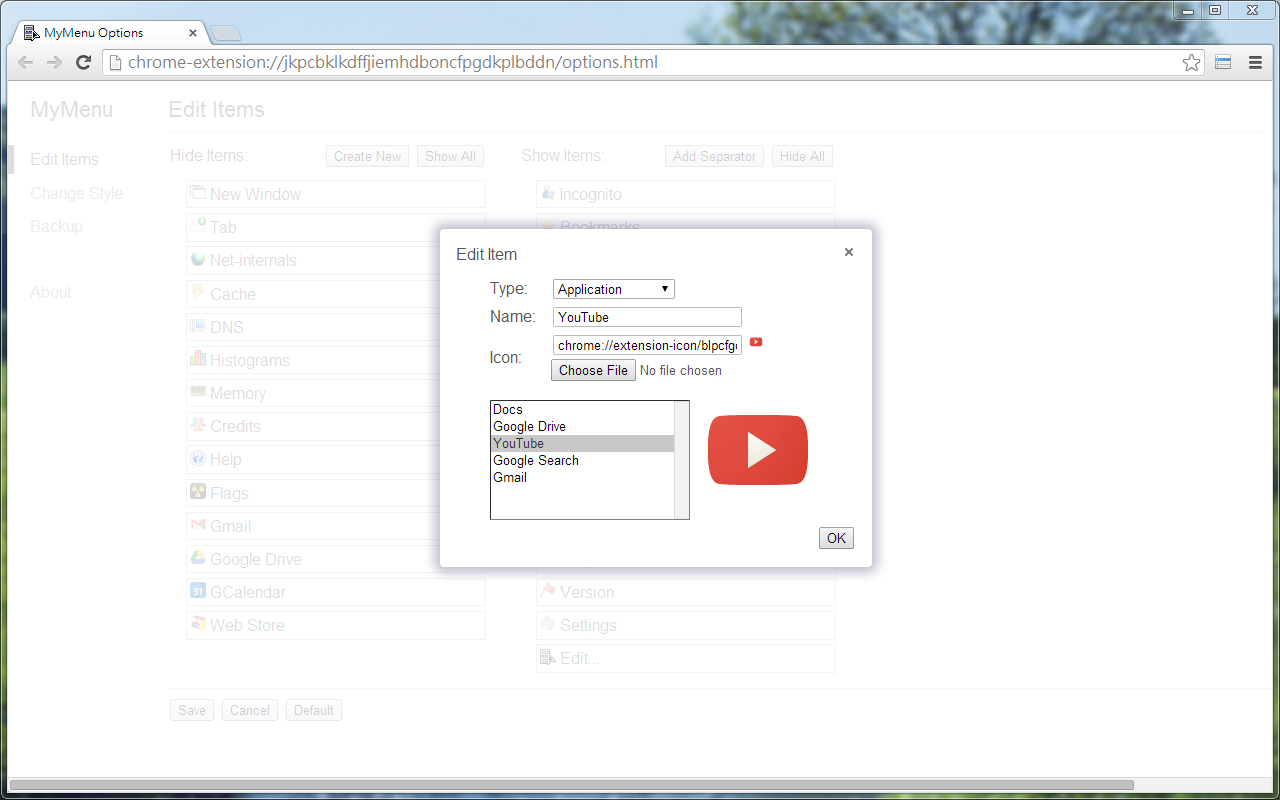Click the Memory item icon
This screenshot has height=800, width=1280.
[198, 391]
